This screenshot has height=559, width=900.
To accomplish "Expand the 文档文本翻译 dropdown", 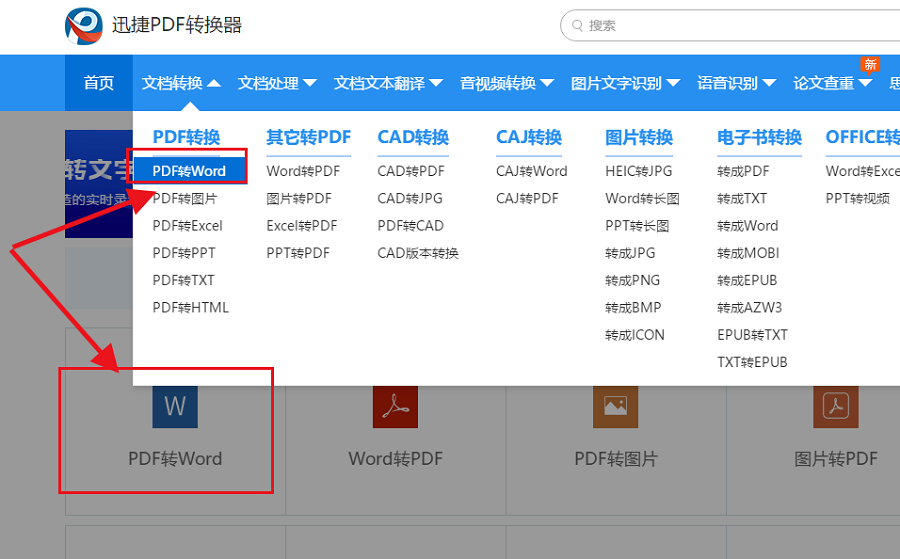I will pos(389,83).
